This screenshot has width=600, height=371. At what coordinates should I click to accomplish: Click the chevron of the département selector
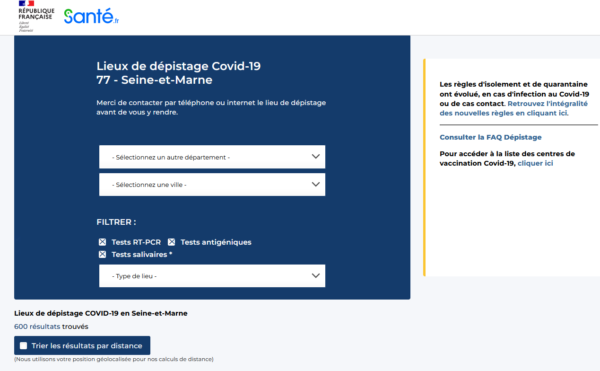click(x=315, y=156)
